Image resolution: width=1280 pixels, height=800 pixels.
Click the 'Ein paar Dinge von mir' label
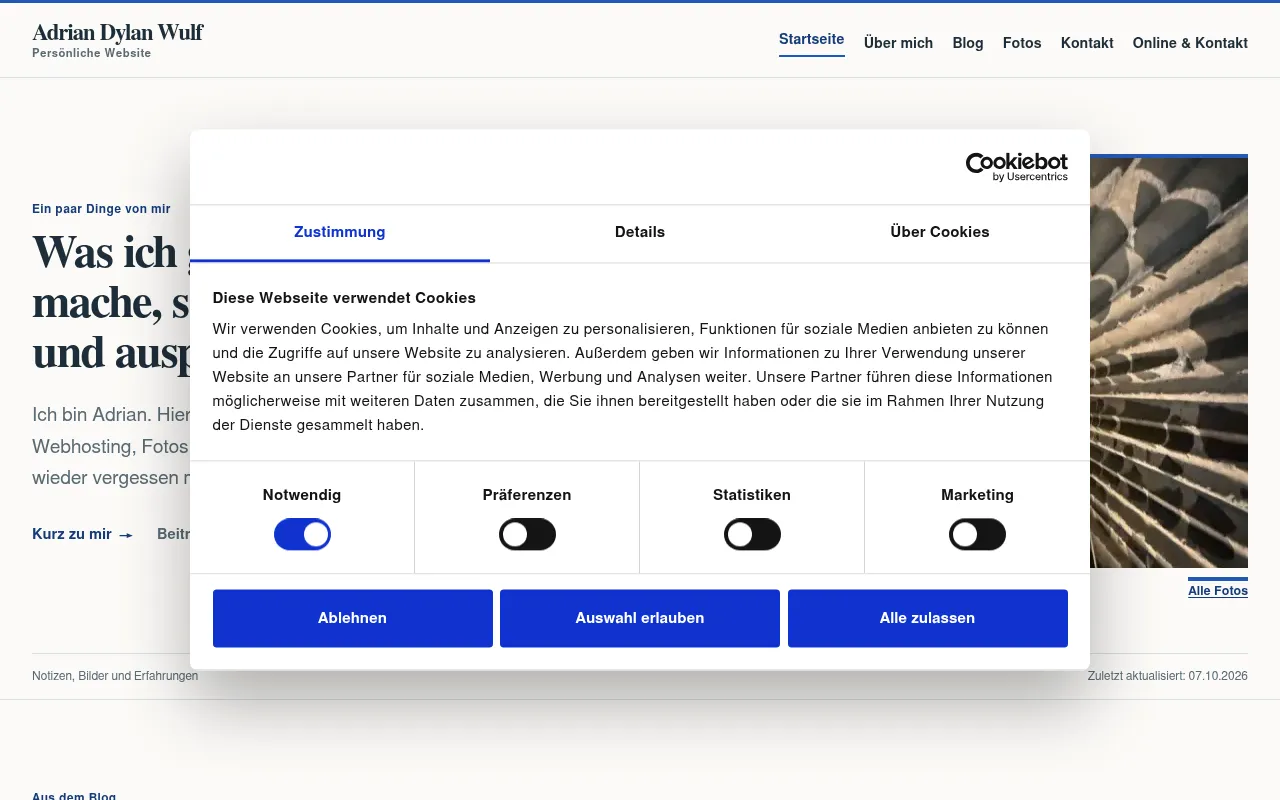tap(101, 209)
